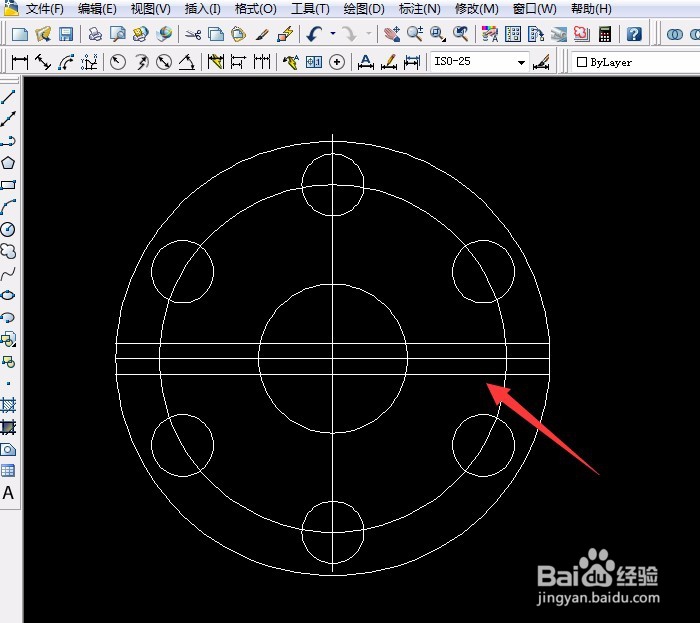The width and height of the screenshot is (700, 623).
Task: Paste from clipboard
Action: [239, 34]
